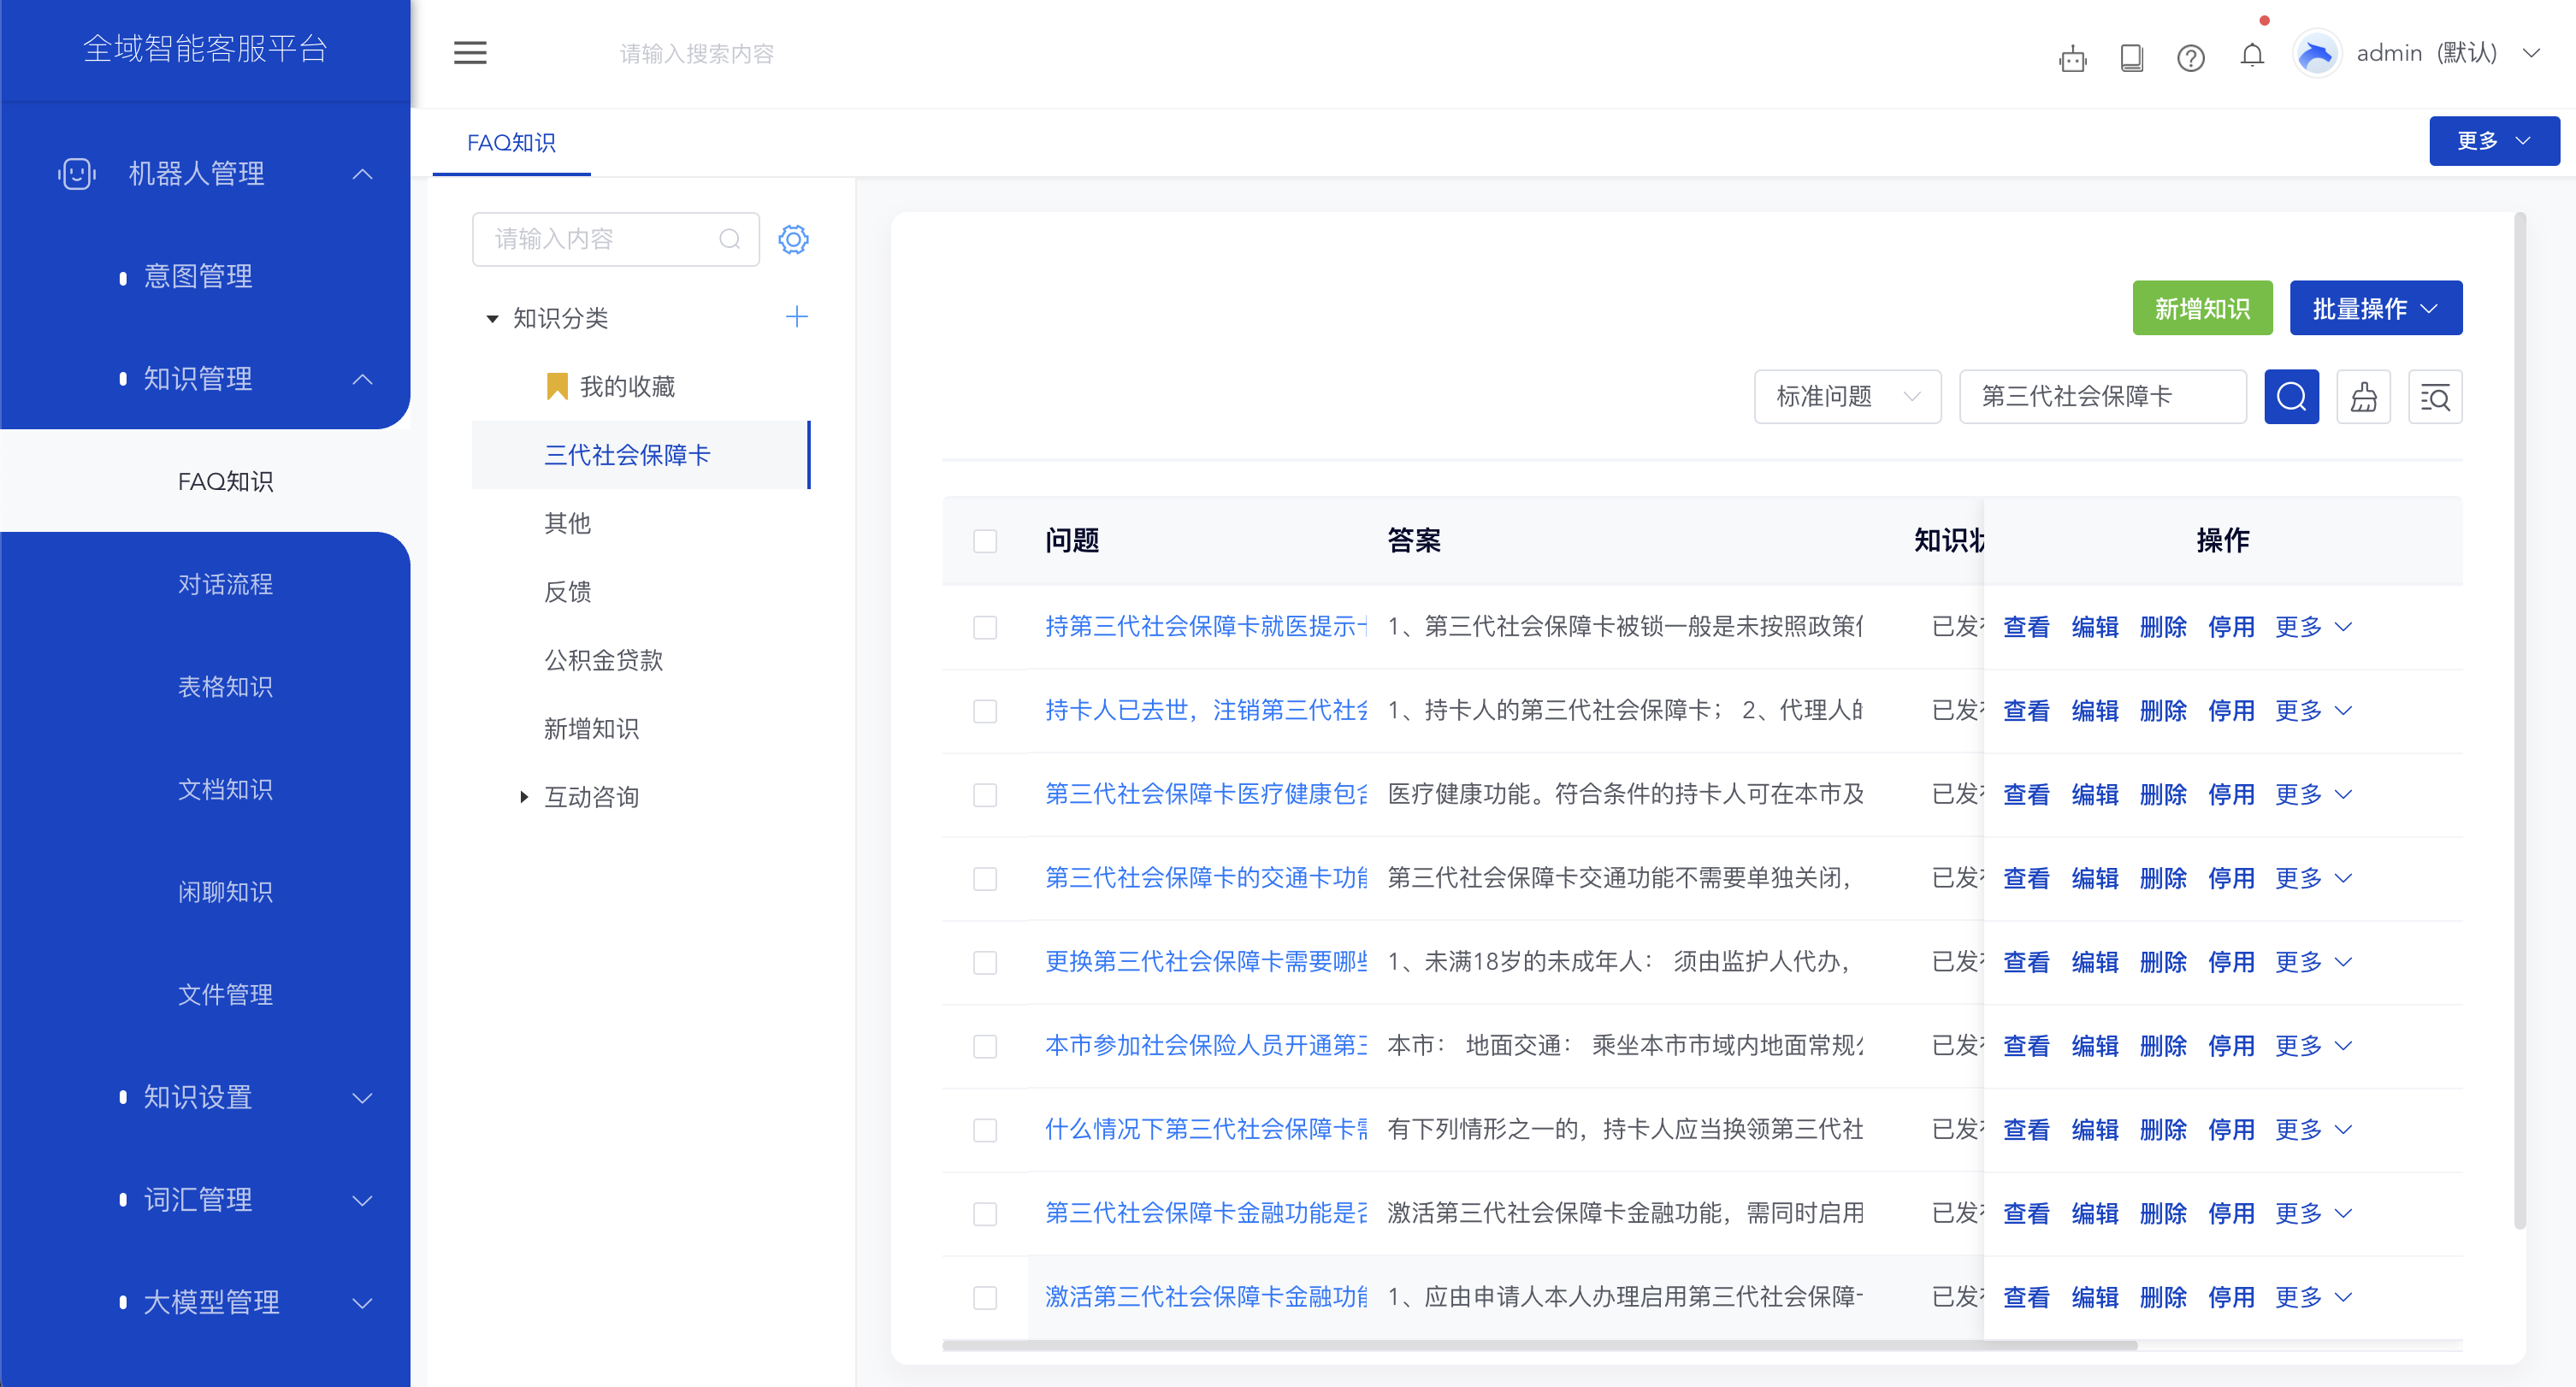Open the notification bell
Viewport: 2576px width, 1387px height.
[x=2251, y=57]
